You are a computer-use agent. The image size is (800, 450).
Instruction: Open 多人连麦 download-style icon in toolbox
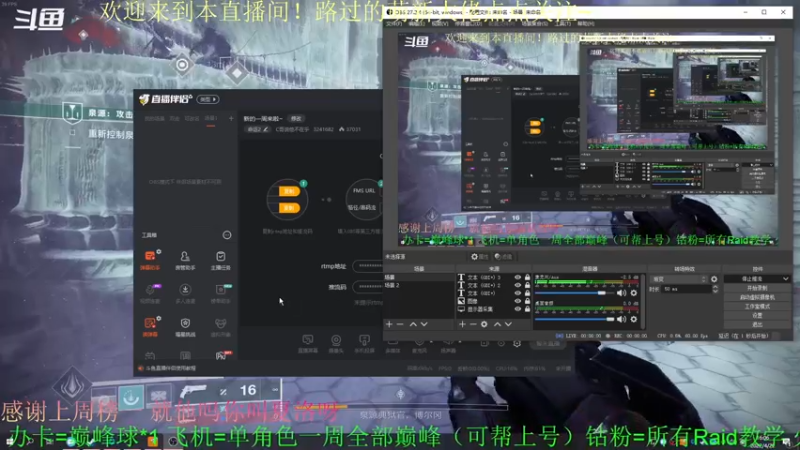[x=185, y=293]
